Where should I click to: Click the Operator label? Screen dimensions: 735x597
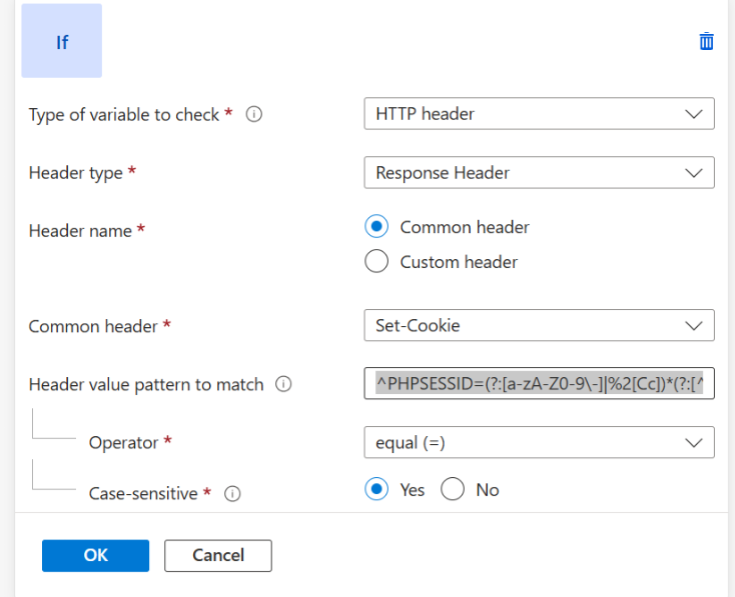coord(123,443)
